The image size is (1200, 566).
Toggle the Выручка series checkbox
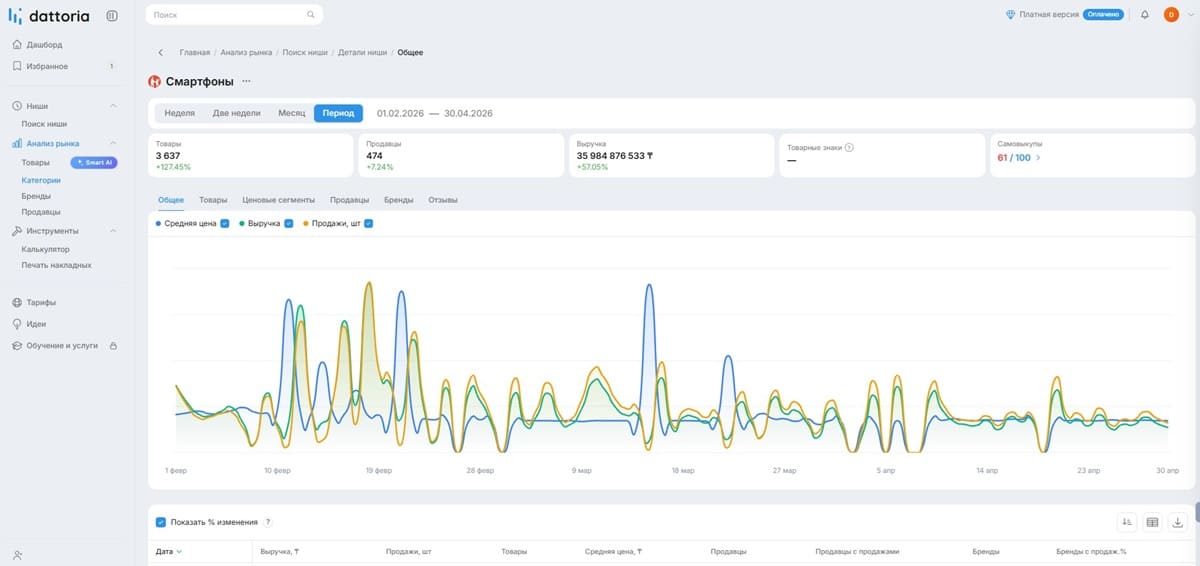289,223
